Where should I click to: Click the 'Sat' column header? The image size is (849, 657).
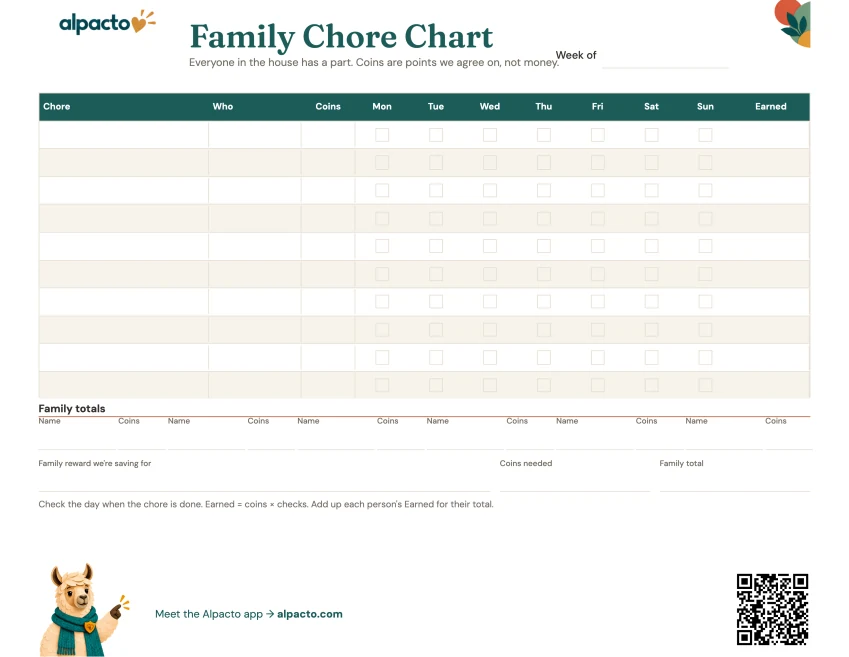point(651,106)
